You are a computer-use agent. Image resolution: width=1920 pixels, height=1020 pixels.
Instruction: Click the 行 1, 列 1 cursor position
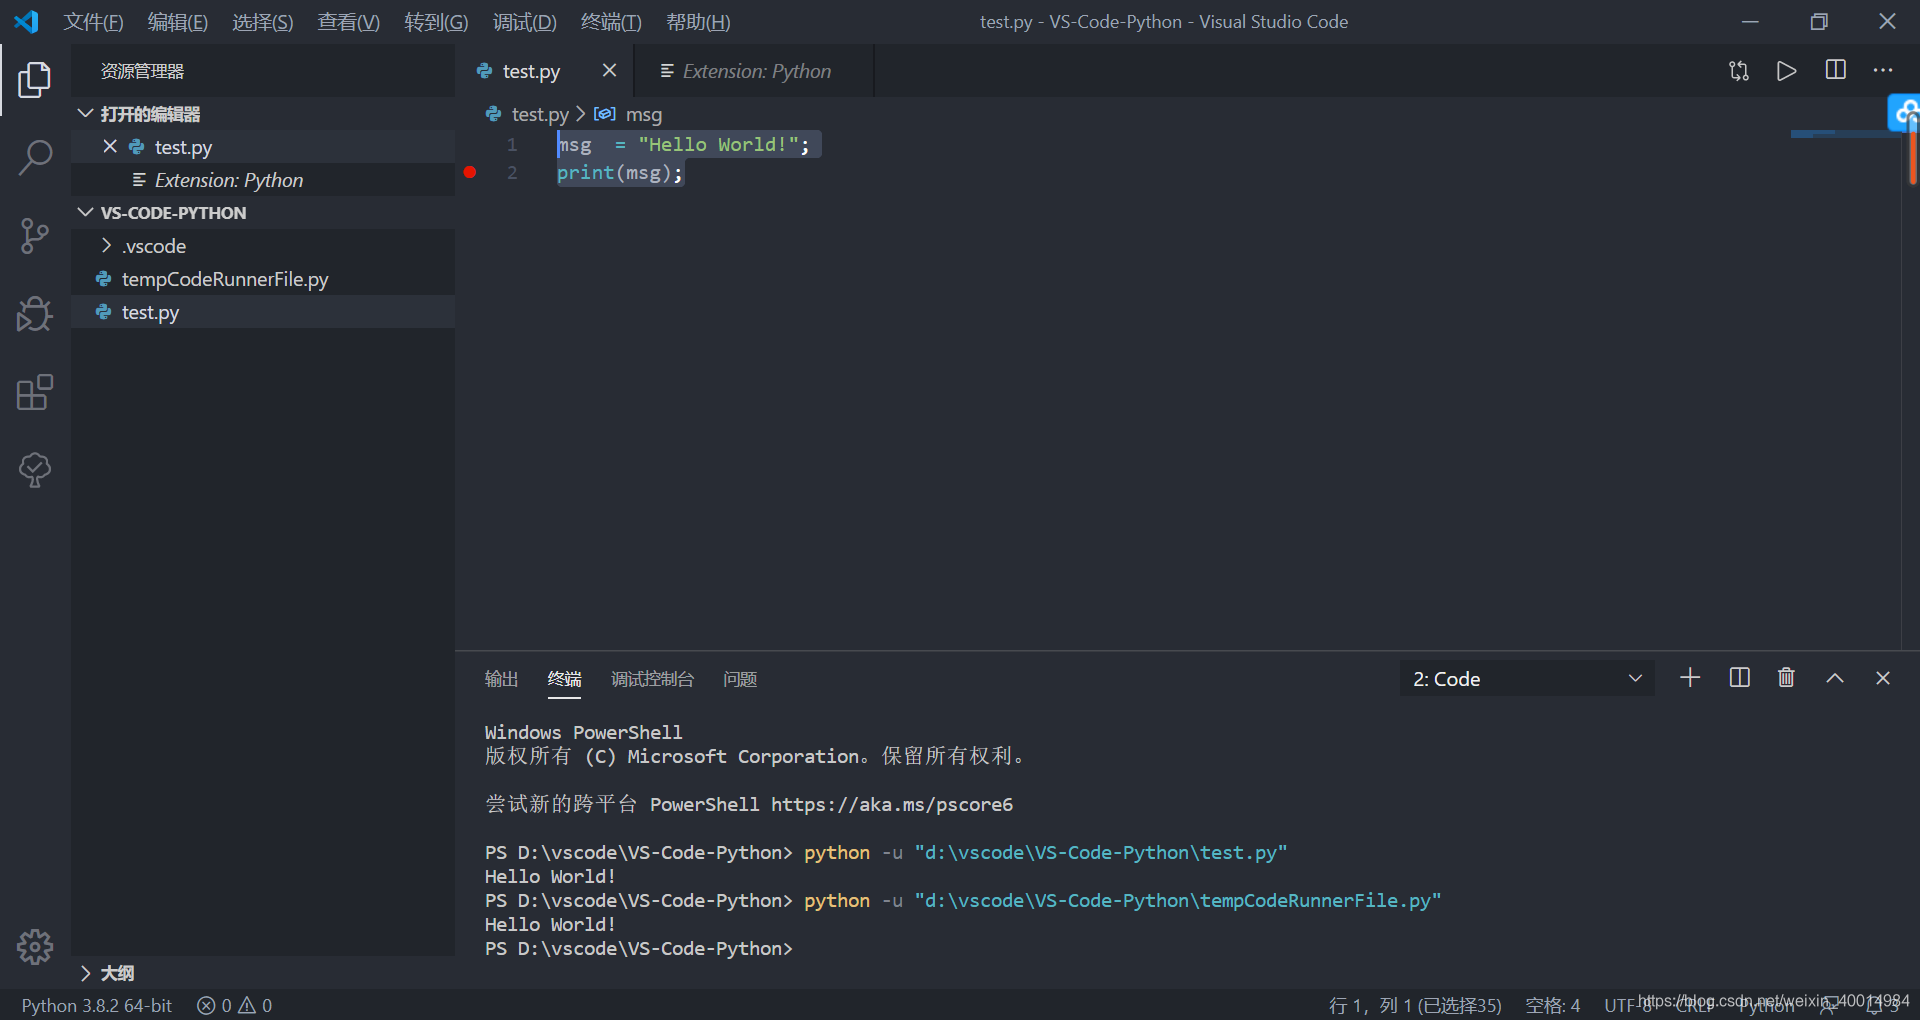point(1415,1005)
